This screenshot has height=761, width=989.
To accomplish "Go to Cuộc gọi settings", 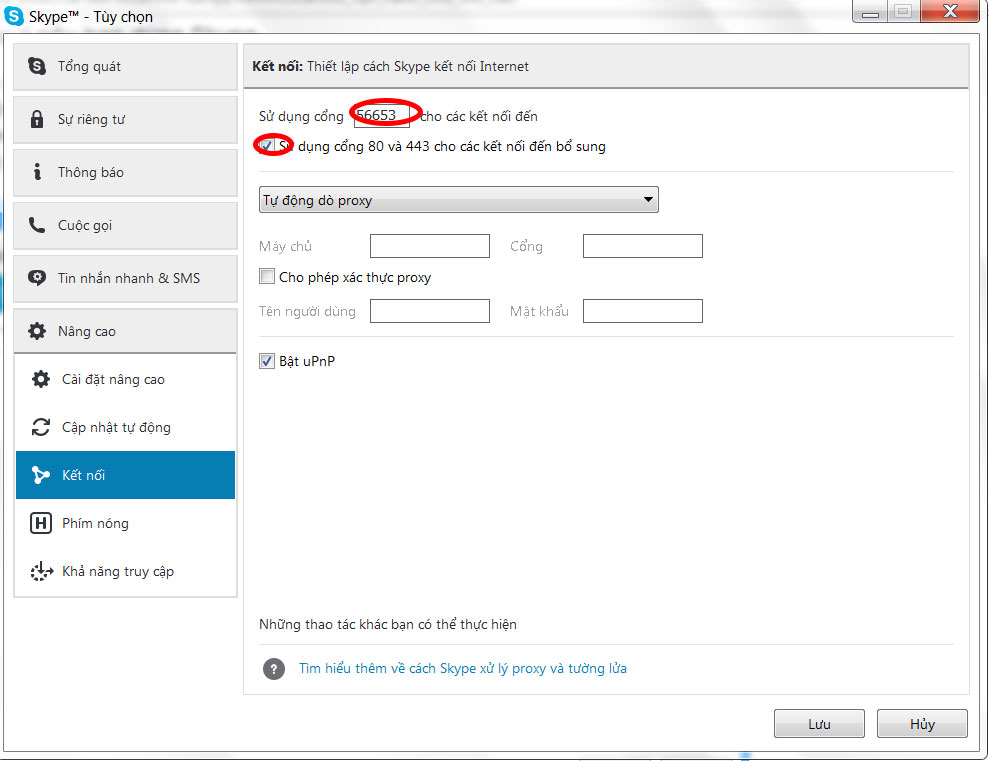I will click(125, 225).
